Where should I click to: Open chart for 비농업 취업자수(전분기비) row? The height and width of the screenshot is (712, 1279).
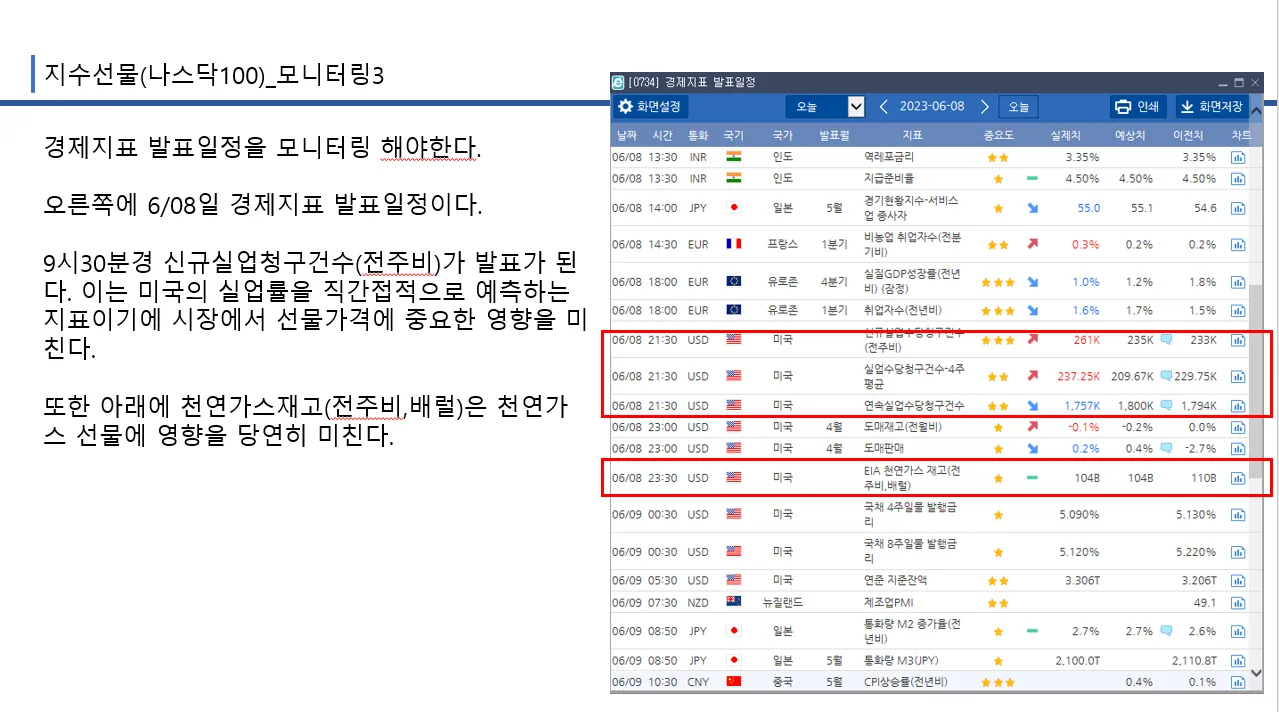tap(1237, 244)
